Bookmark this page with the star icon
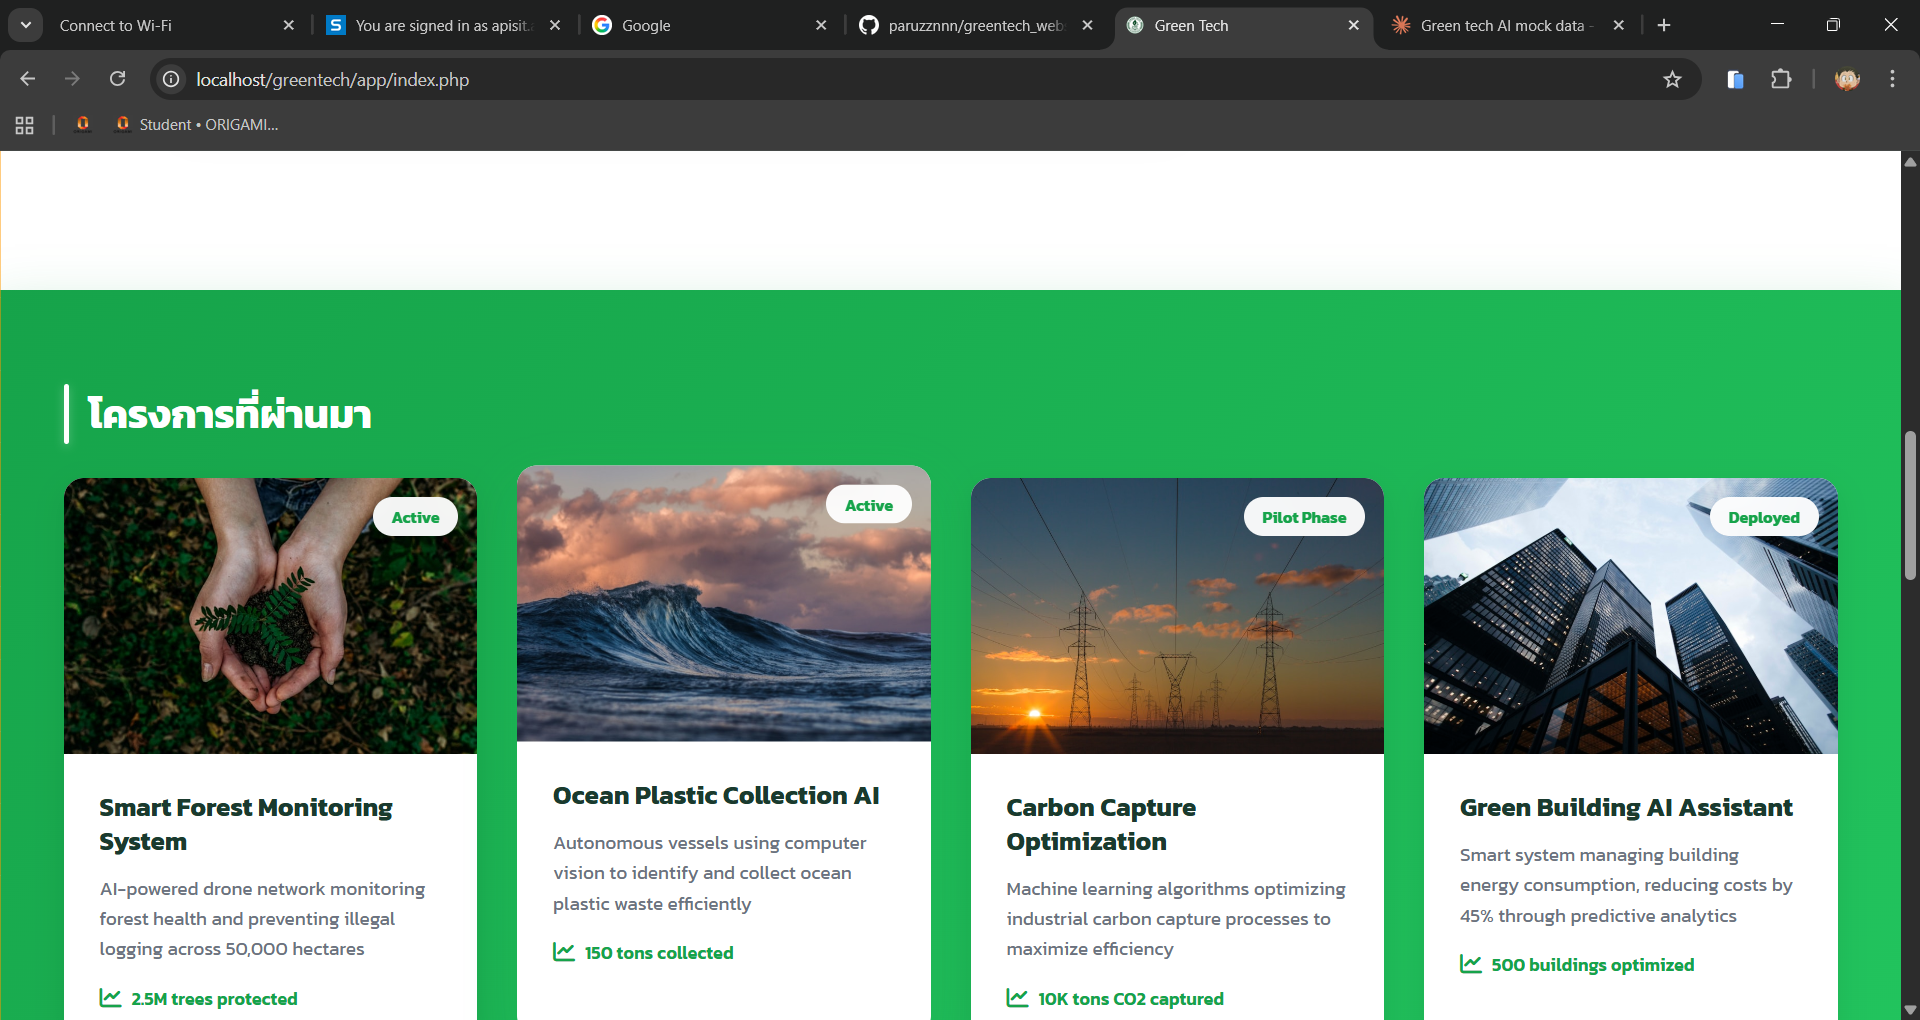1920x1020 pixels. pos(1672,79)
